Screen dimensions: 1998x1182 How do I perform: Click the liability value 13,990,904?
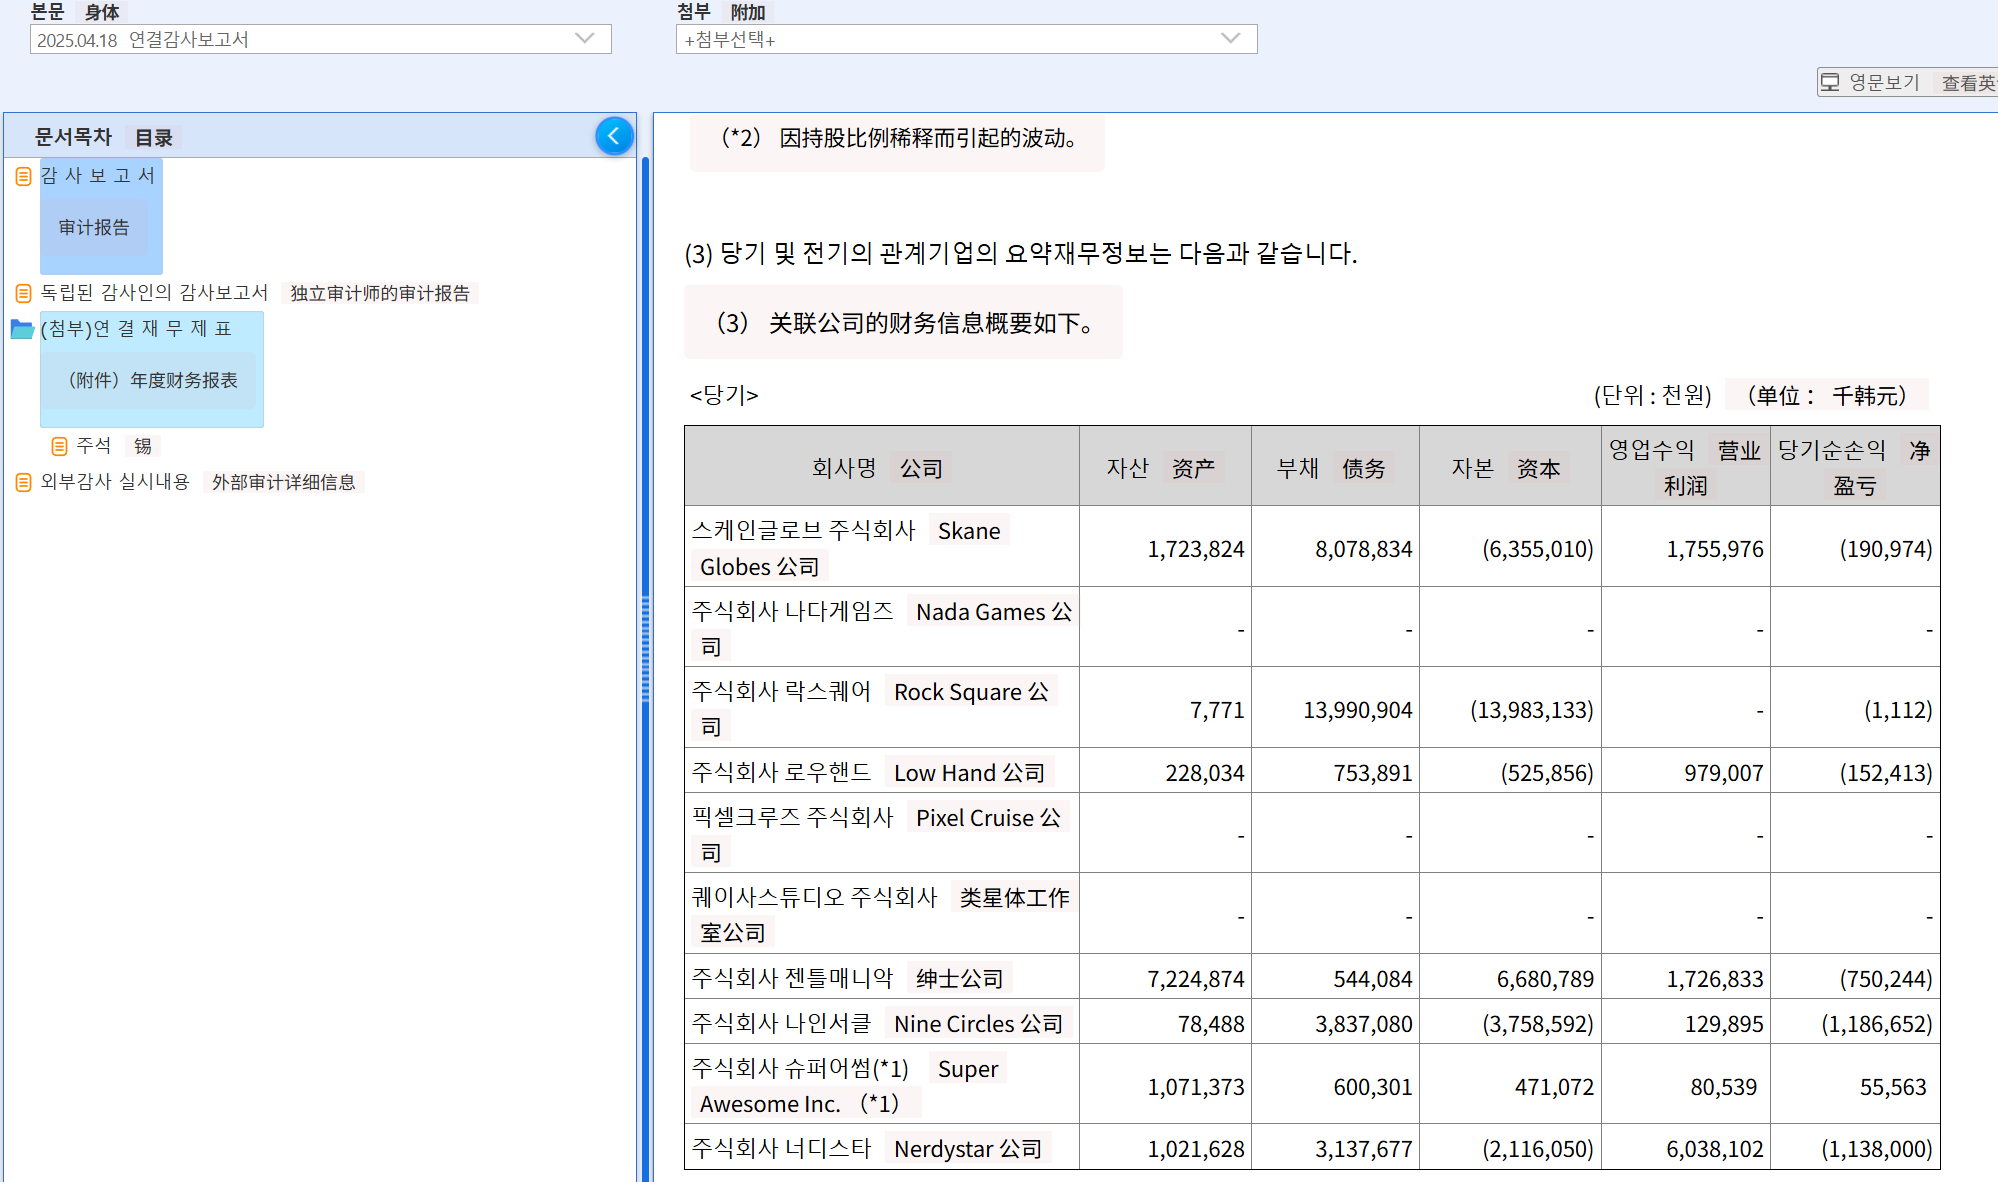point(1357,710)
